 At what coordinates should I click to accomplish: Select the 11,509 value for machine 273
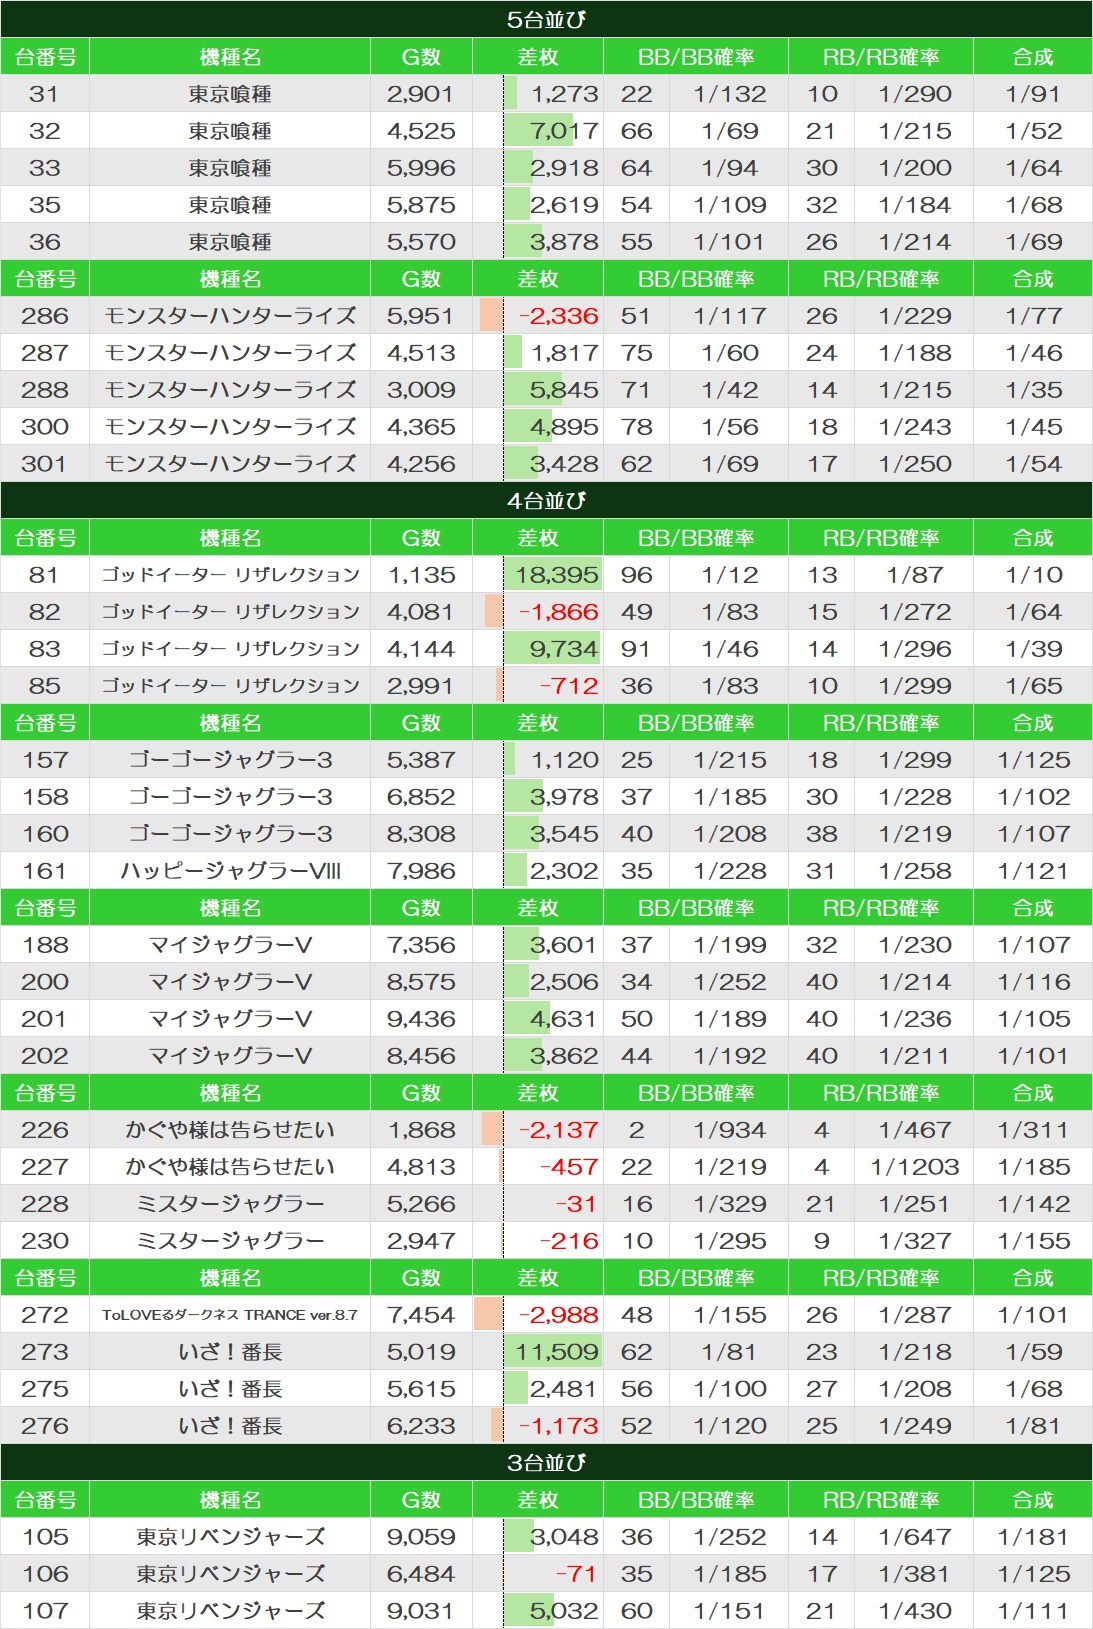click(x=557, y=1352)
